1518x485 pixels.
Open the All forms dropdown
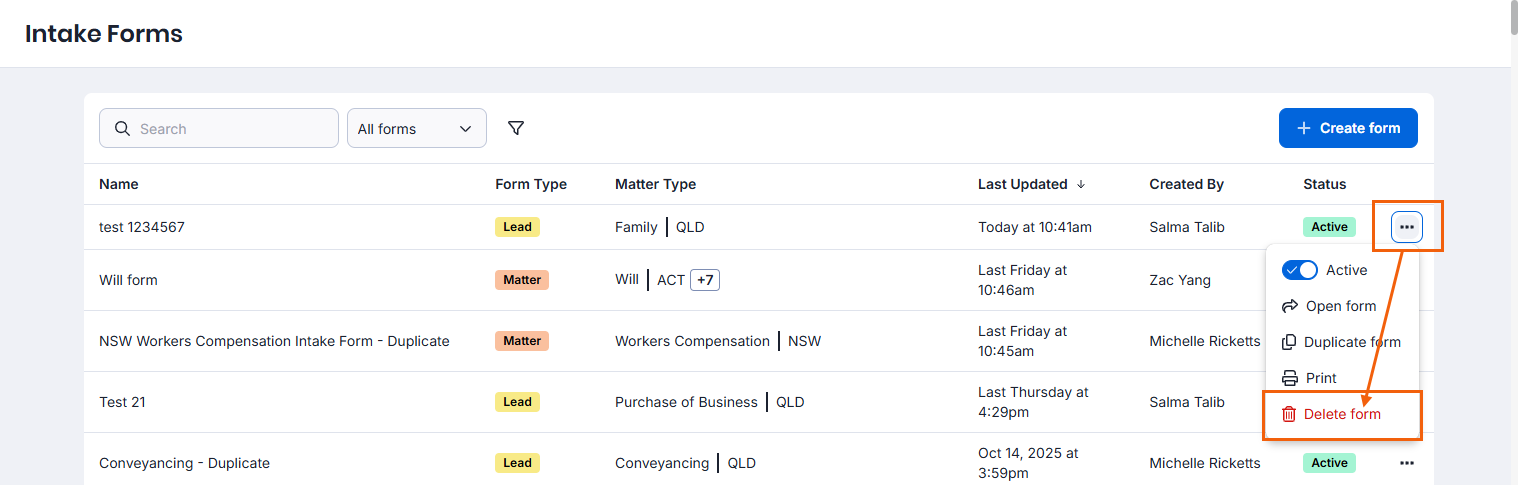click(416, 129)
